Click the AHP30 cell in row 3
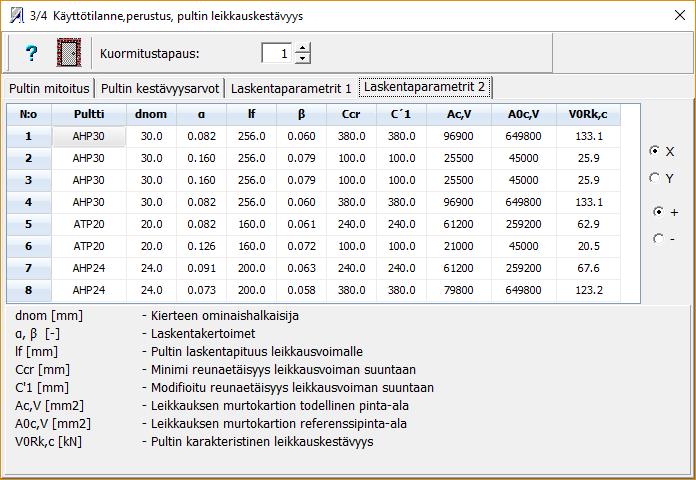 (x=89, y=180)
